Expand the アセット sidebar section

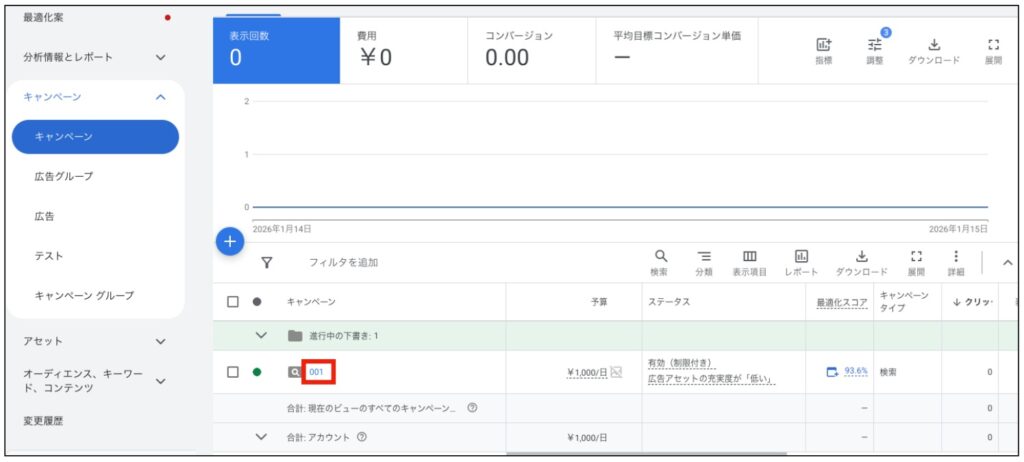click(x=160, y=342)
